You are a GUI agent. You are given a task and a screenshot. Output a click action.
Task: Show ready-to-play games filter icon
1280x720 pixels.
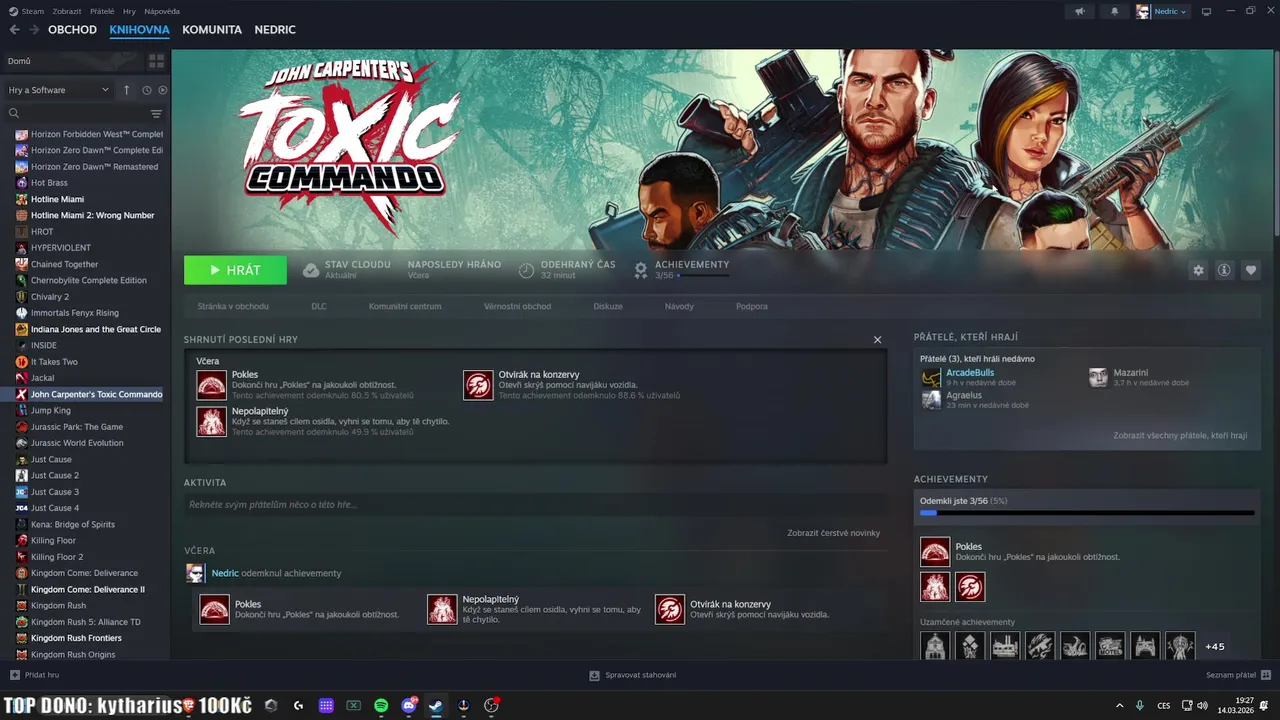point(163,90)
